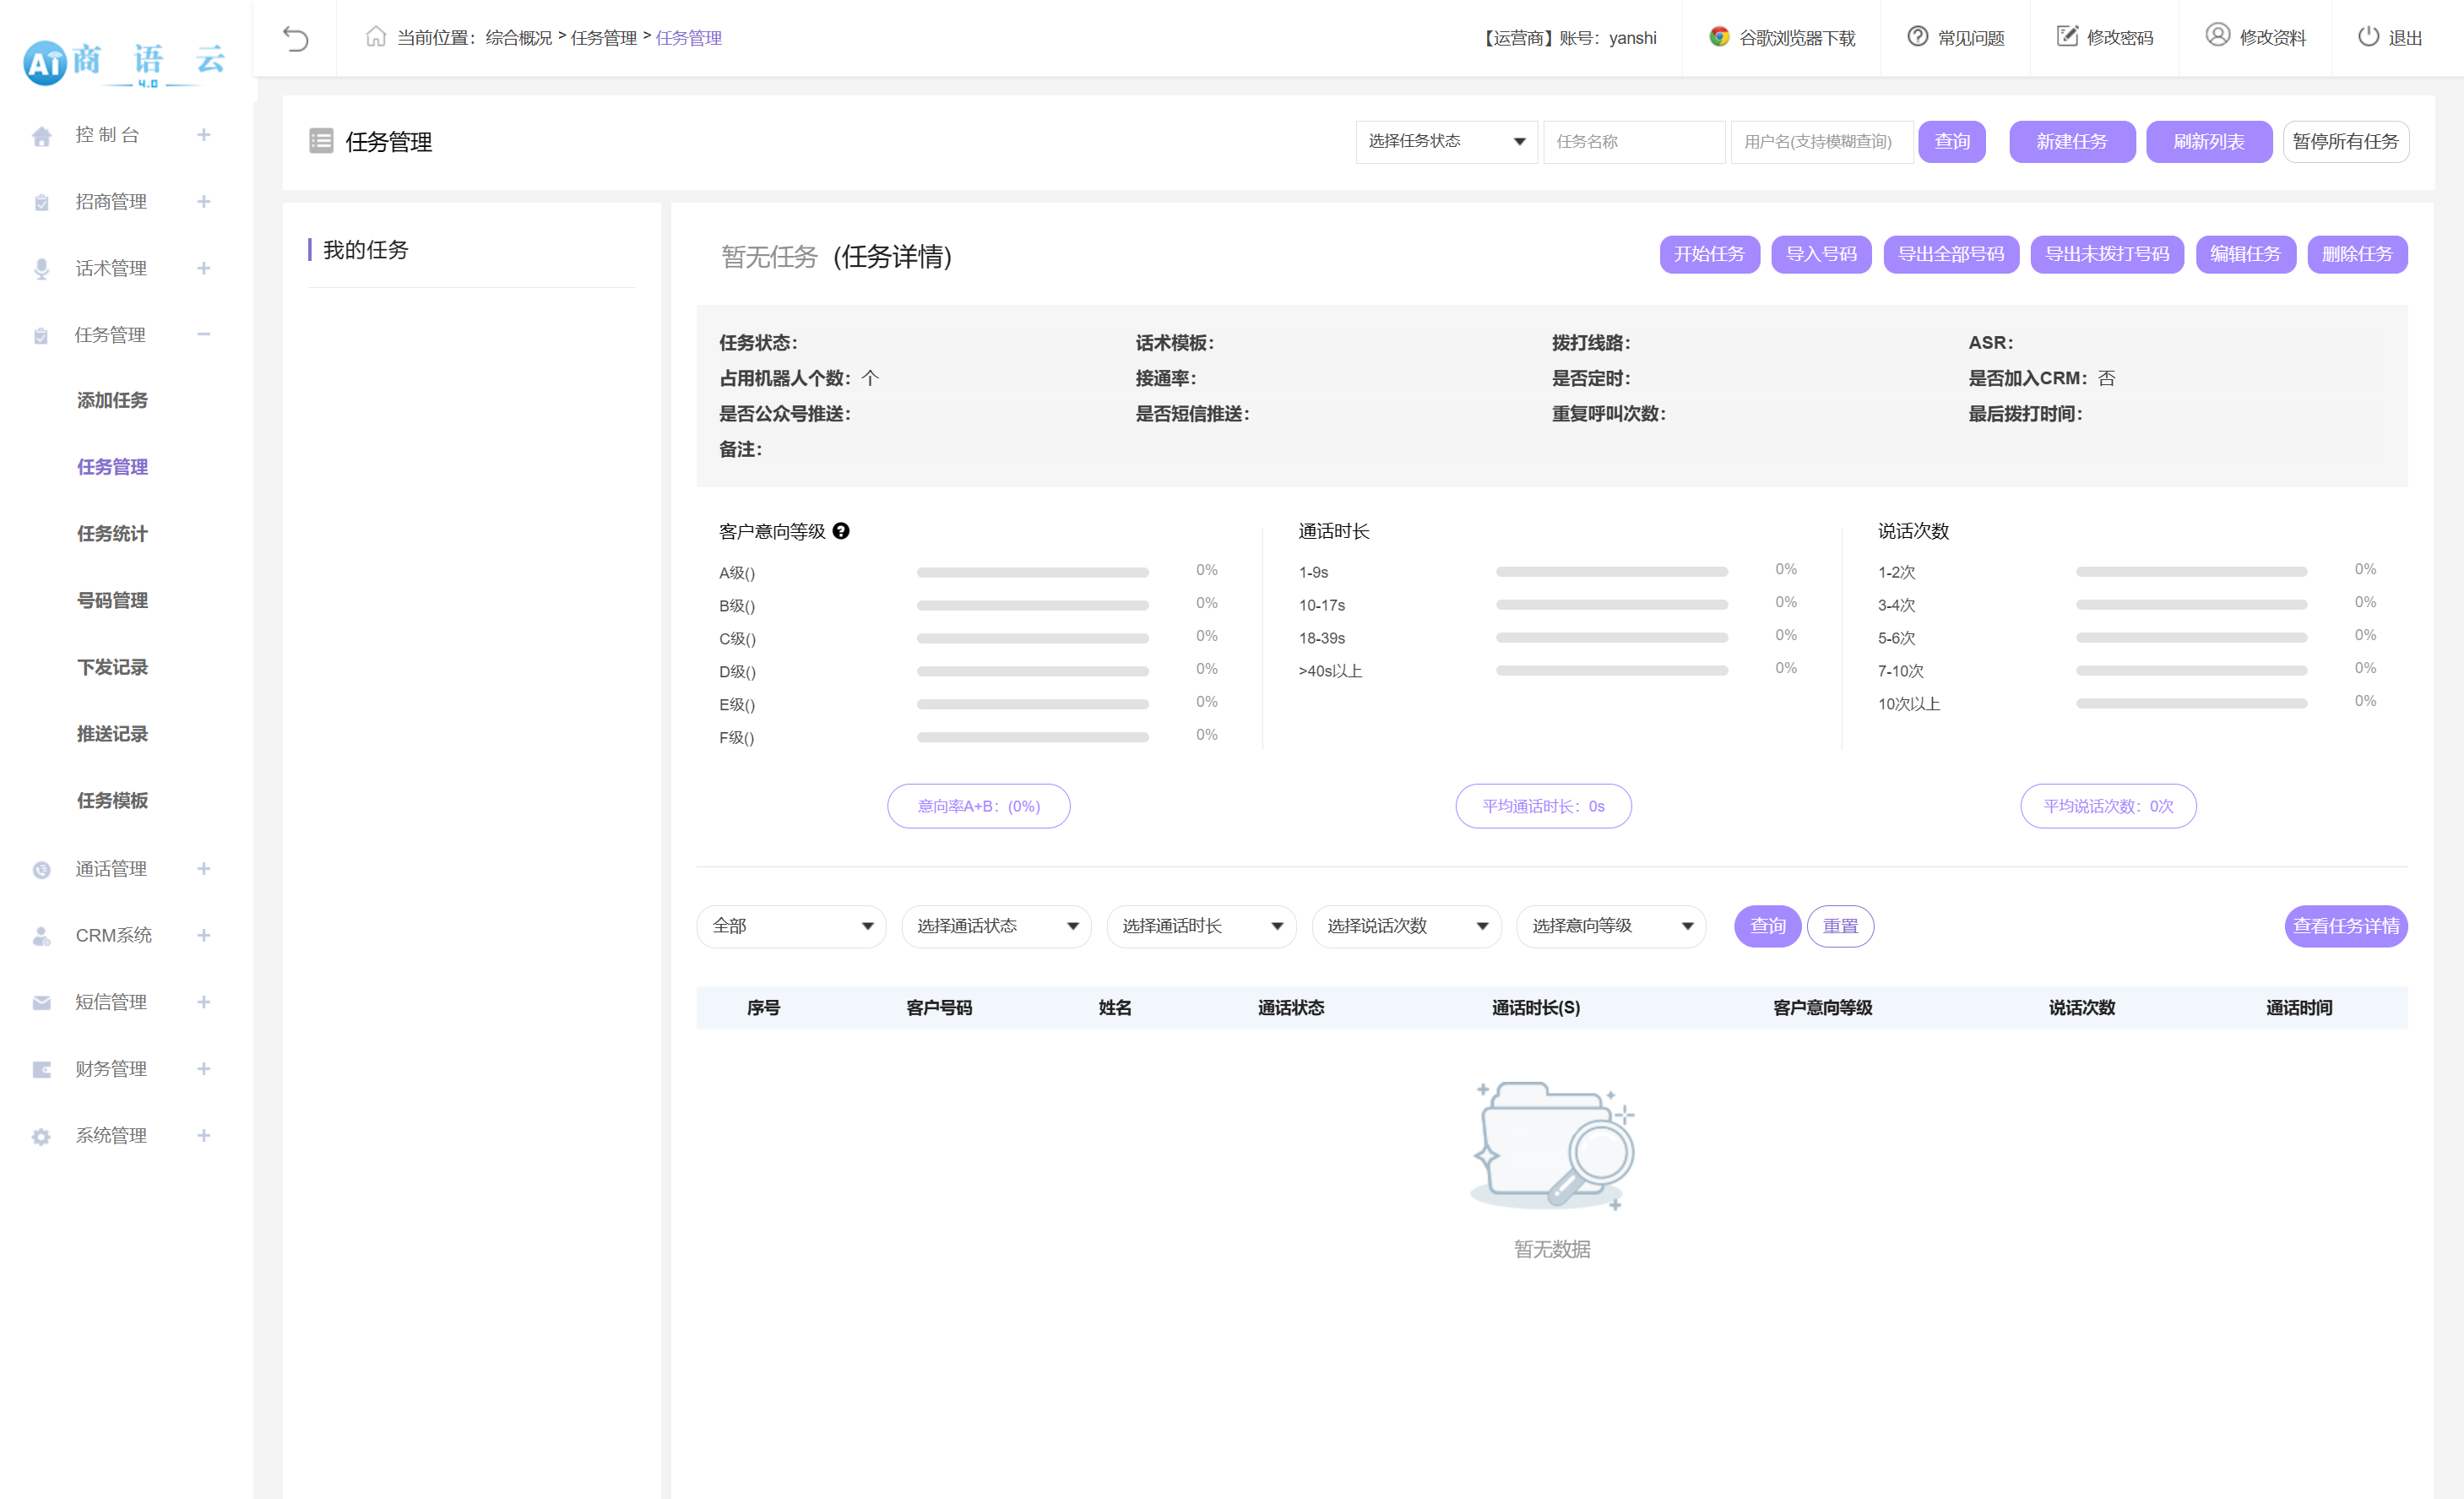
Task: Click the 修改密码 edit icon
Action: (2066, 37)
